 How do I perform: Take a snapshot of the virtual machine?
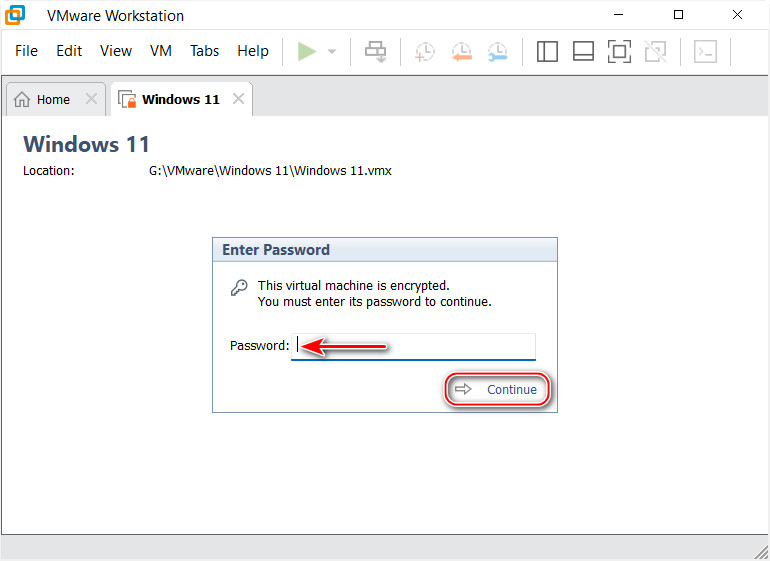425,51
